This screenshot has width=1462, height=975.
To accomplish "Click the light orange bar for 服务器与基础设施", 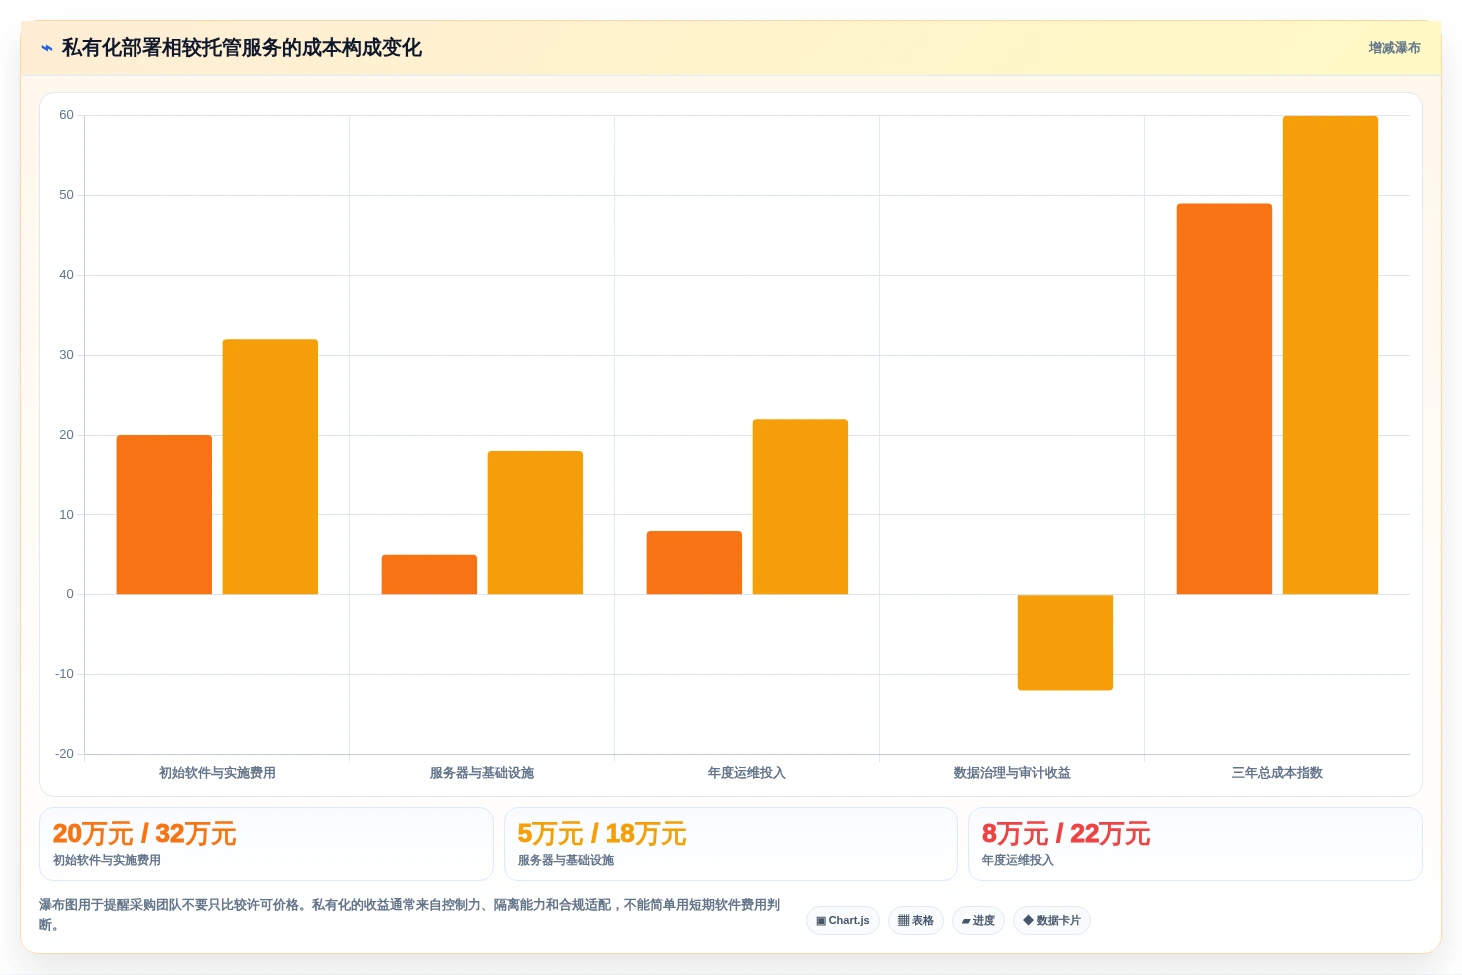I will pyautogui.click(x=535, y=523).
